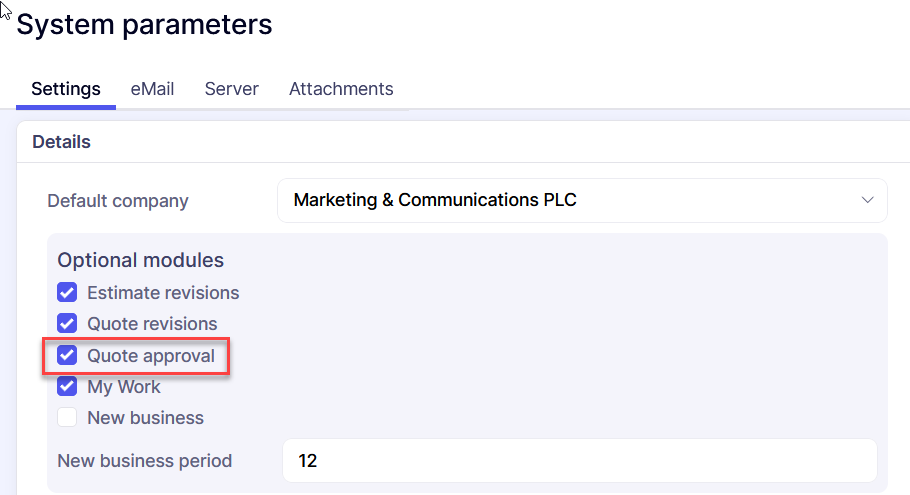Image resolution: width=910 pixels, height=495 pixels.
Task: Click the System parameters page title
Action: (144, 25)
